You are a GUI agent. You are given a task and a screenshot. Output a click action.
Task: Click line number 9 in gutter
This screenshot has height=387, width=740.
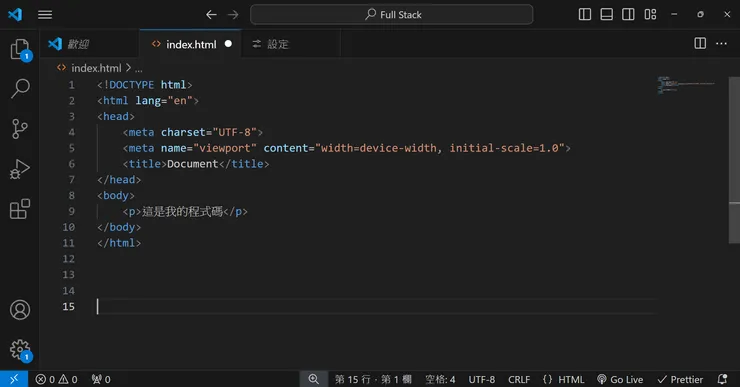tap(71, 211)
